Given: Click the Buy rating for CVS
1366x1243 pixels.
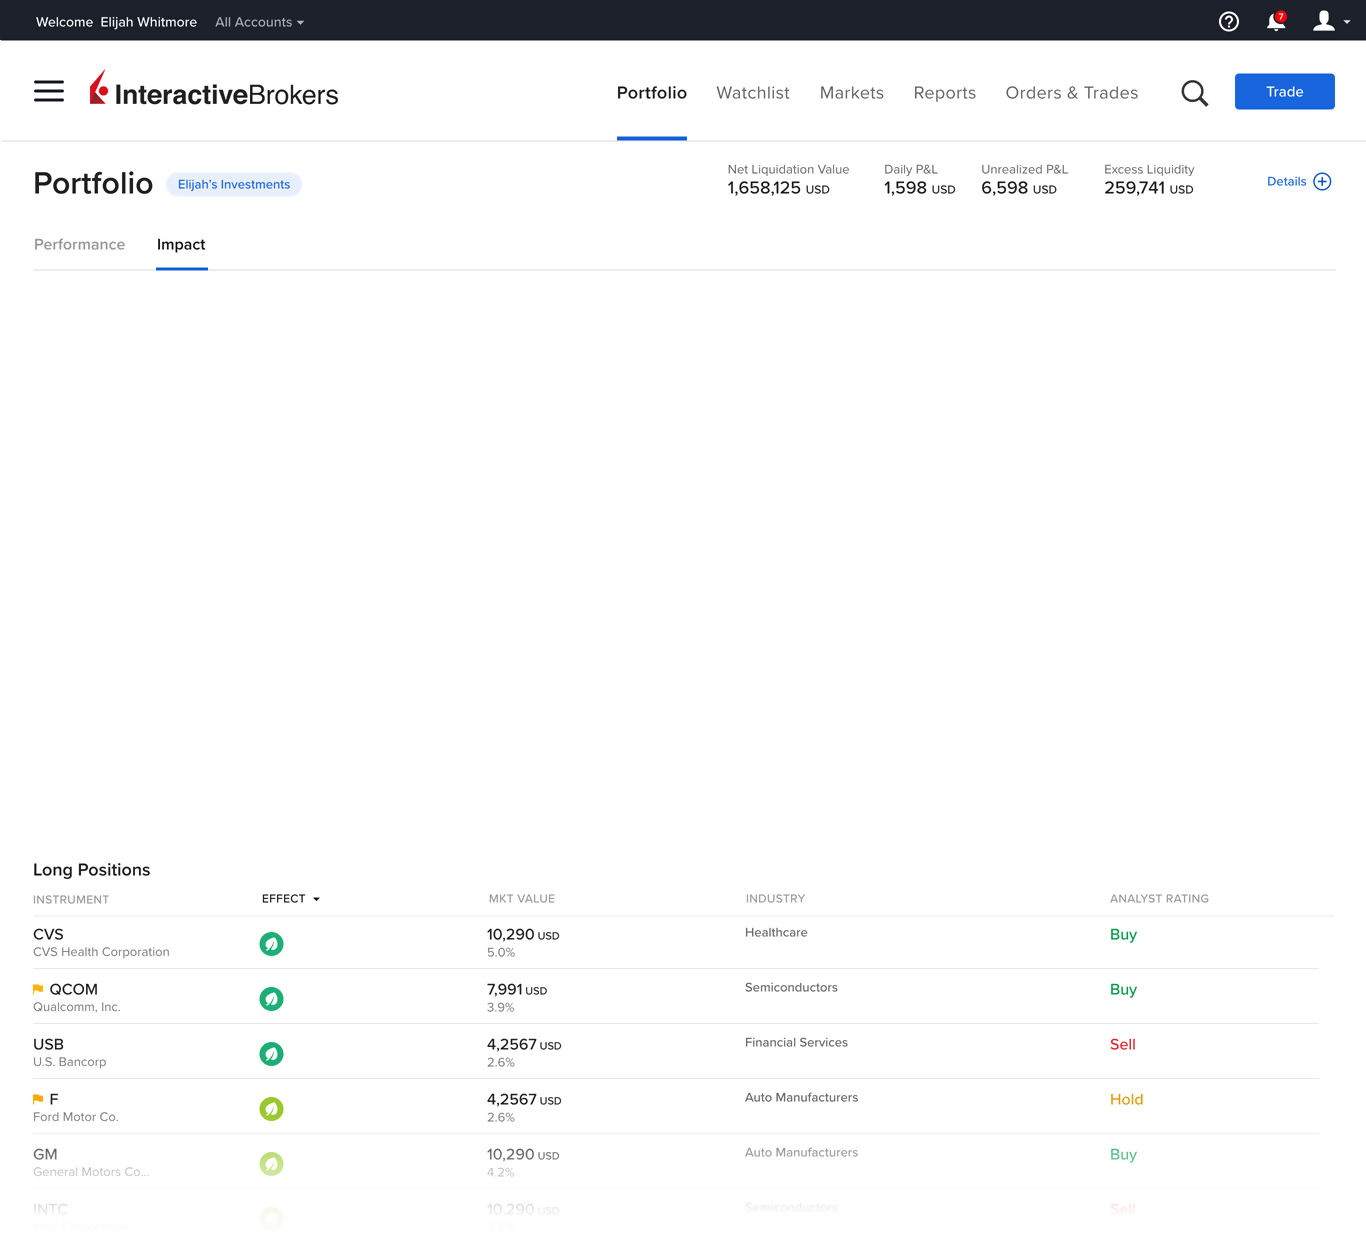Looking at the screenshot, I should tap(1123, 934).
